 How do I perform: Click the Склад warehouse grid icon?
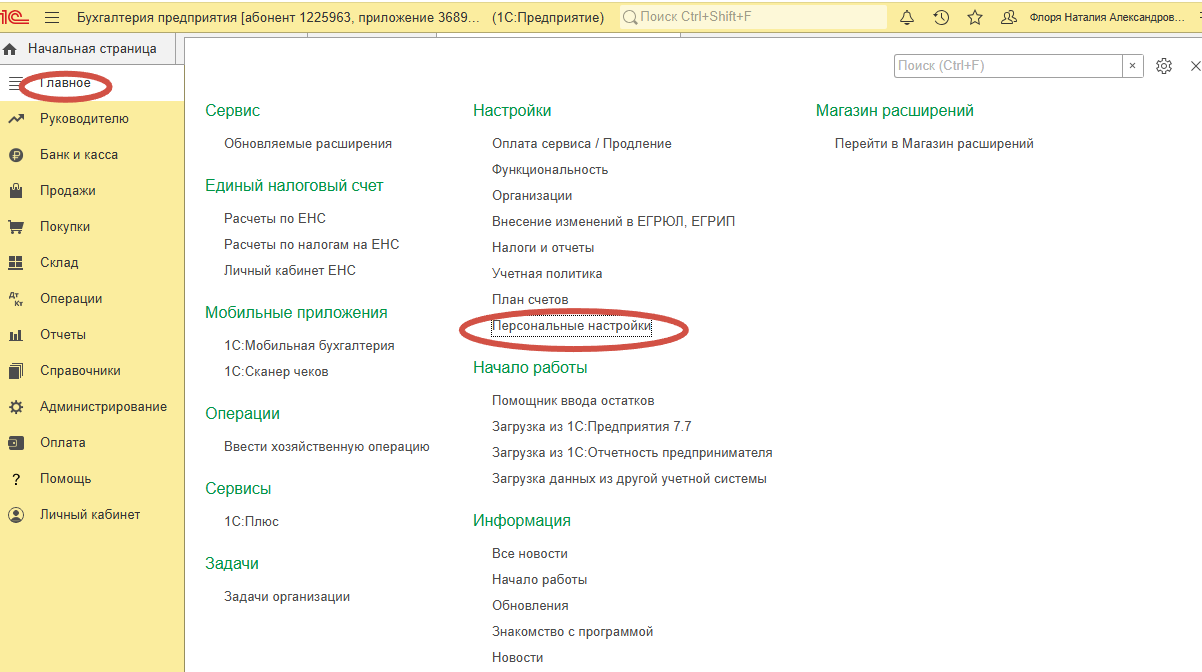16,263
